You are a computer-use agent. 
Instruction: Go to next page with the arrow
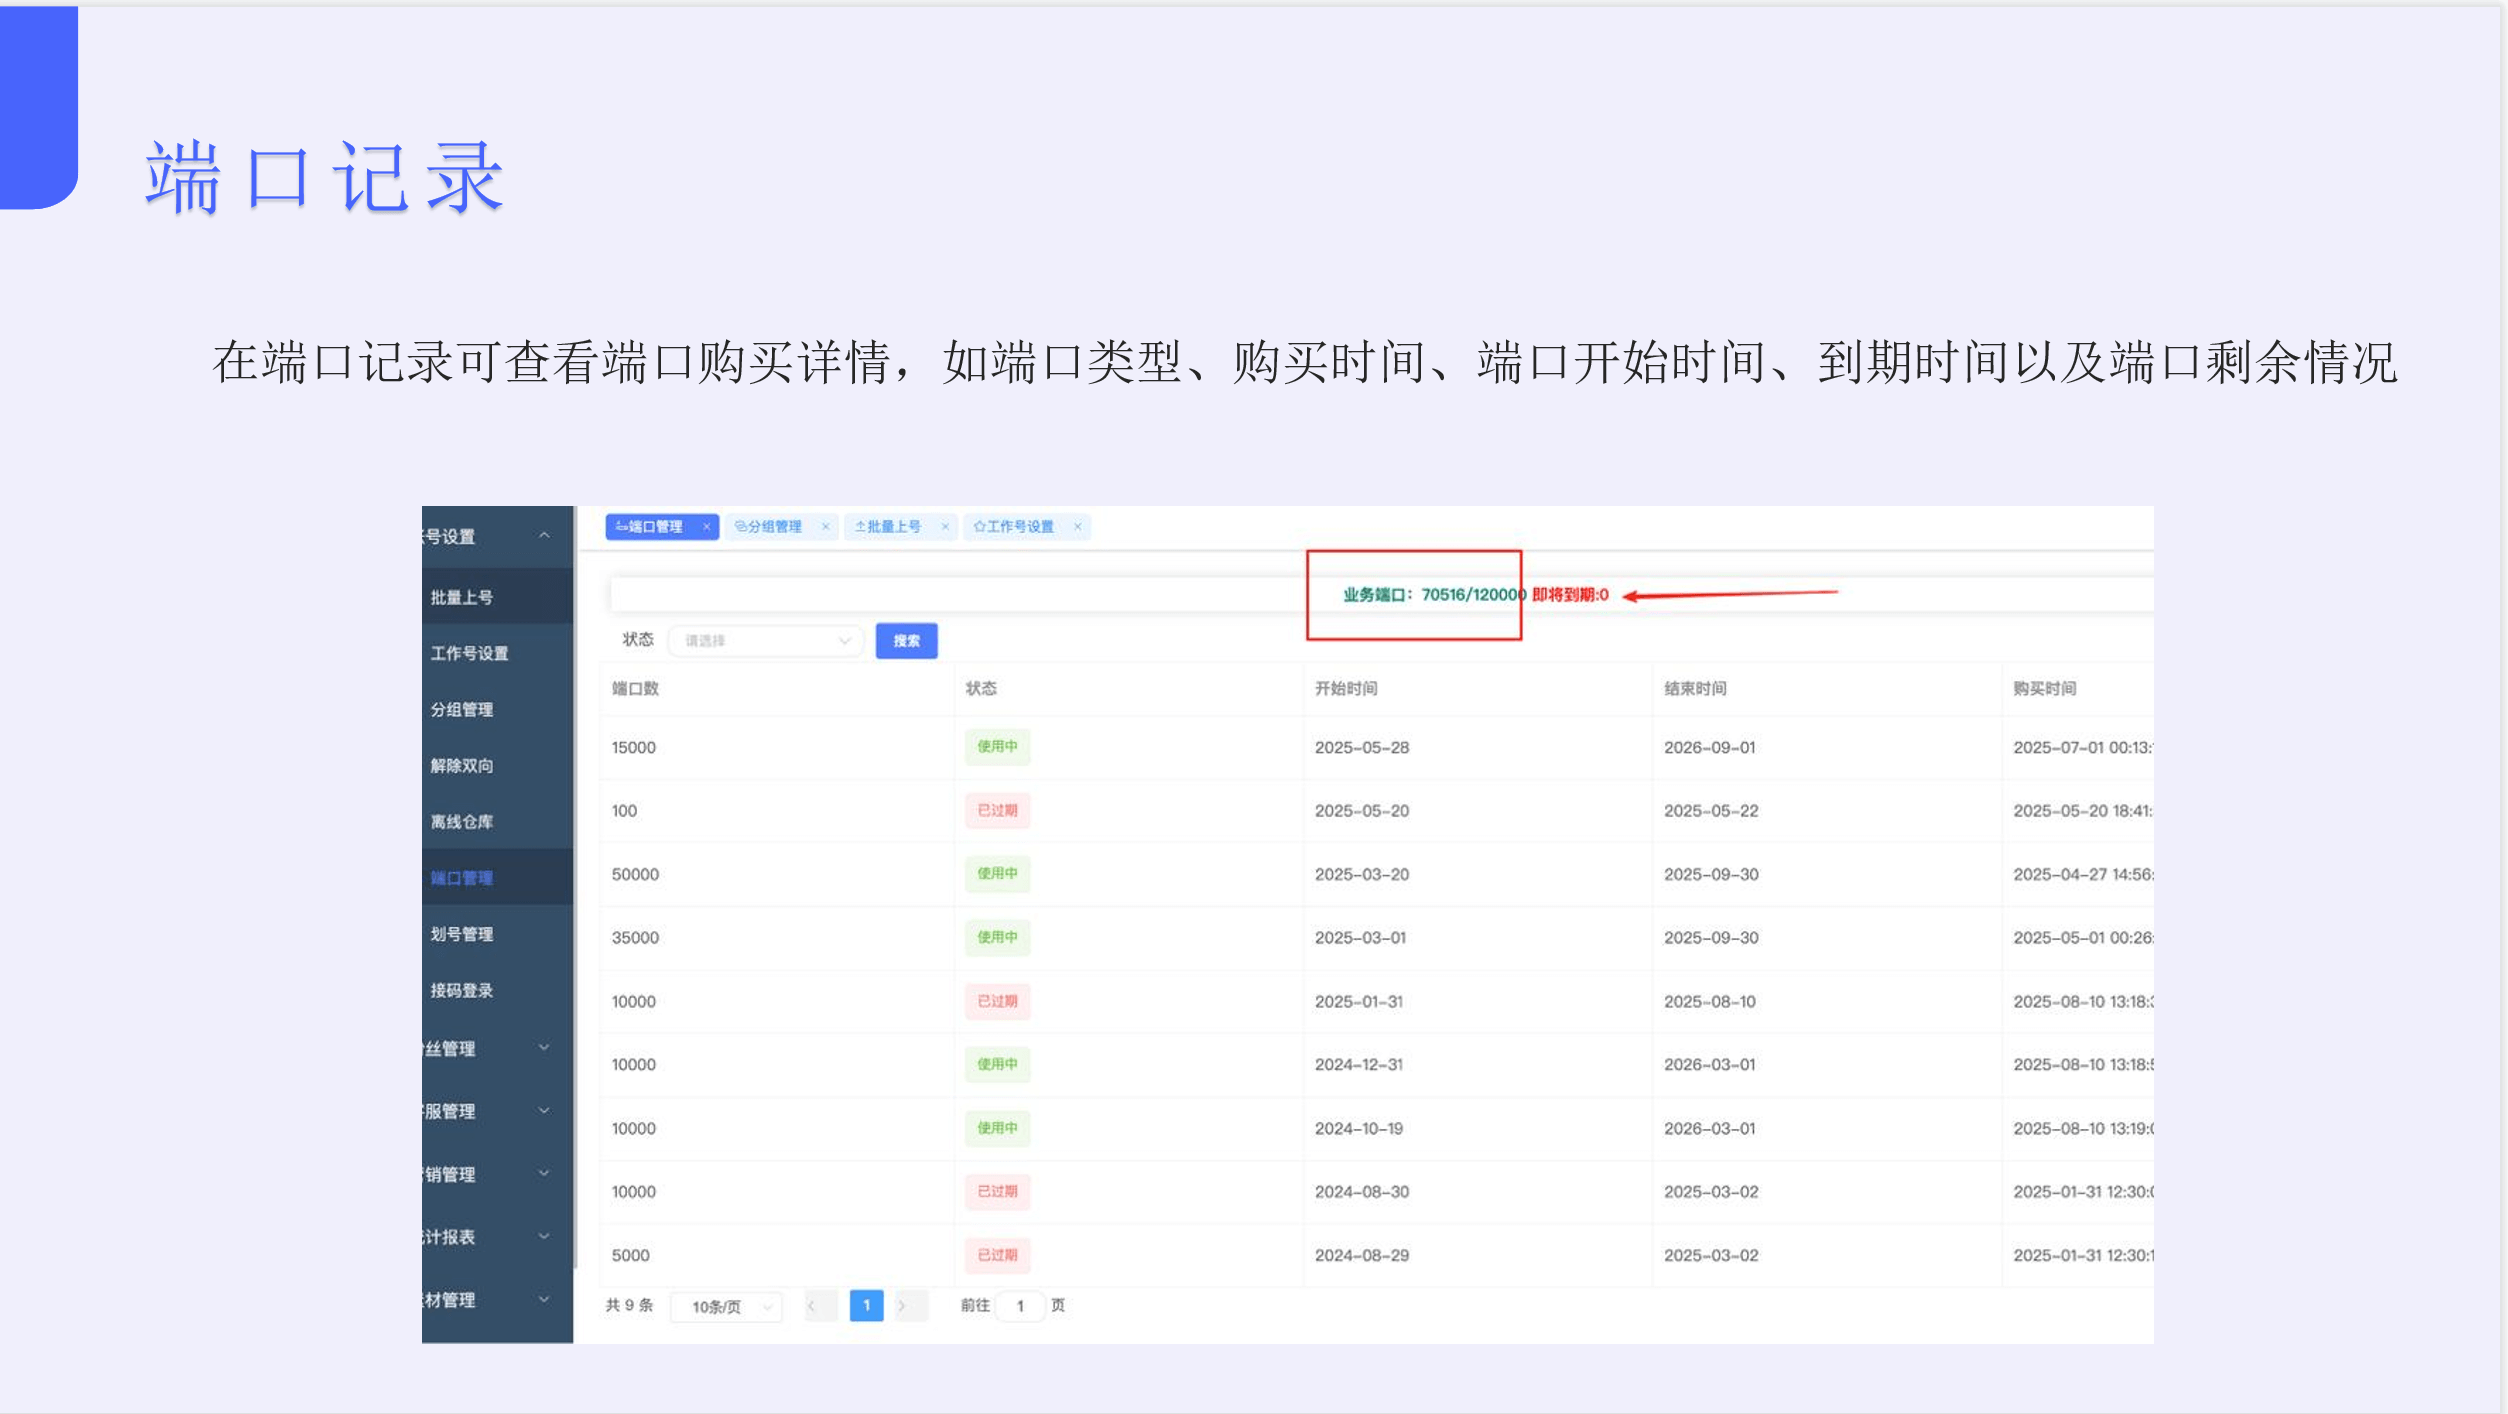pos(903,1305)
